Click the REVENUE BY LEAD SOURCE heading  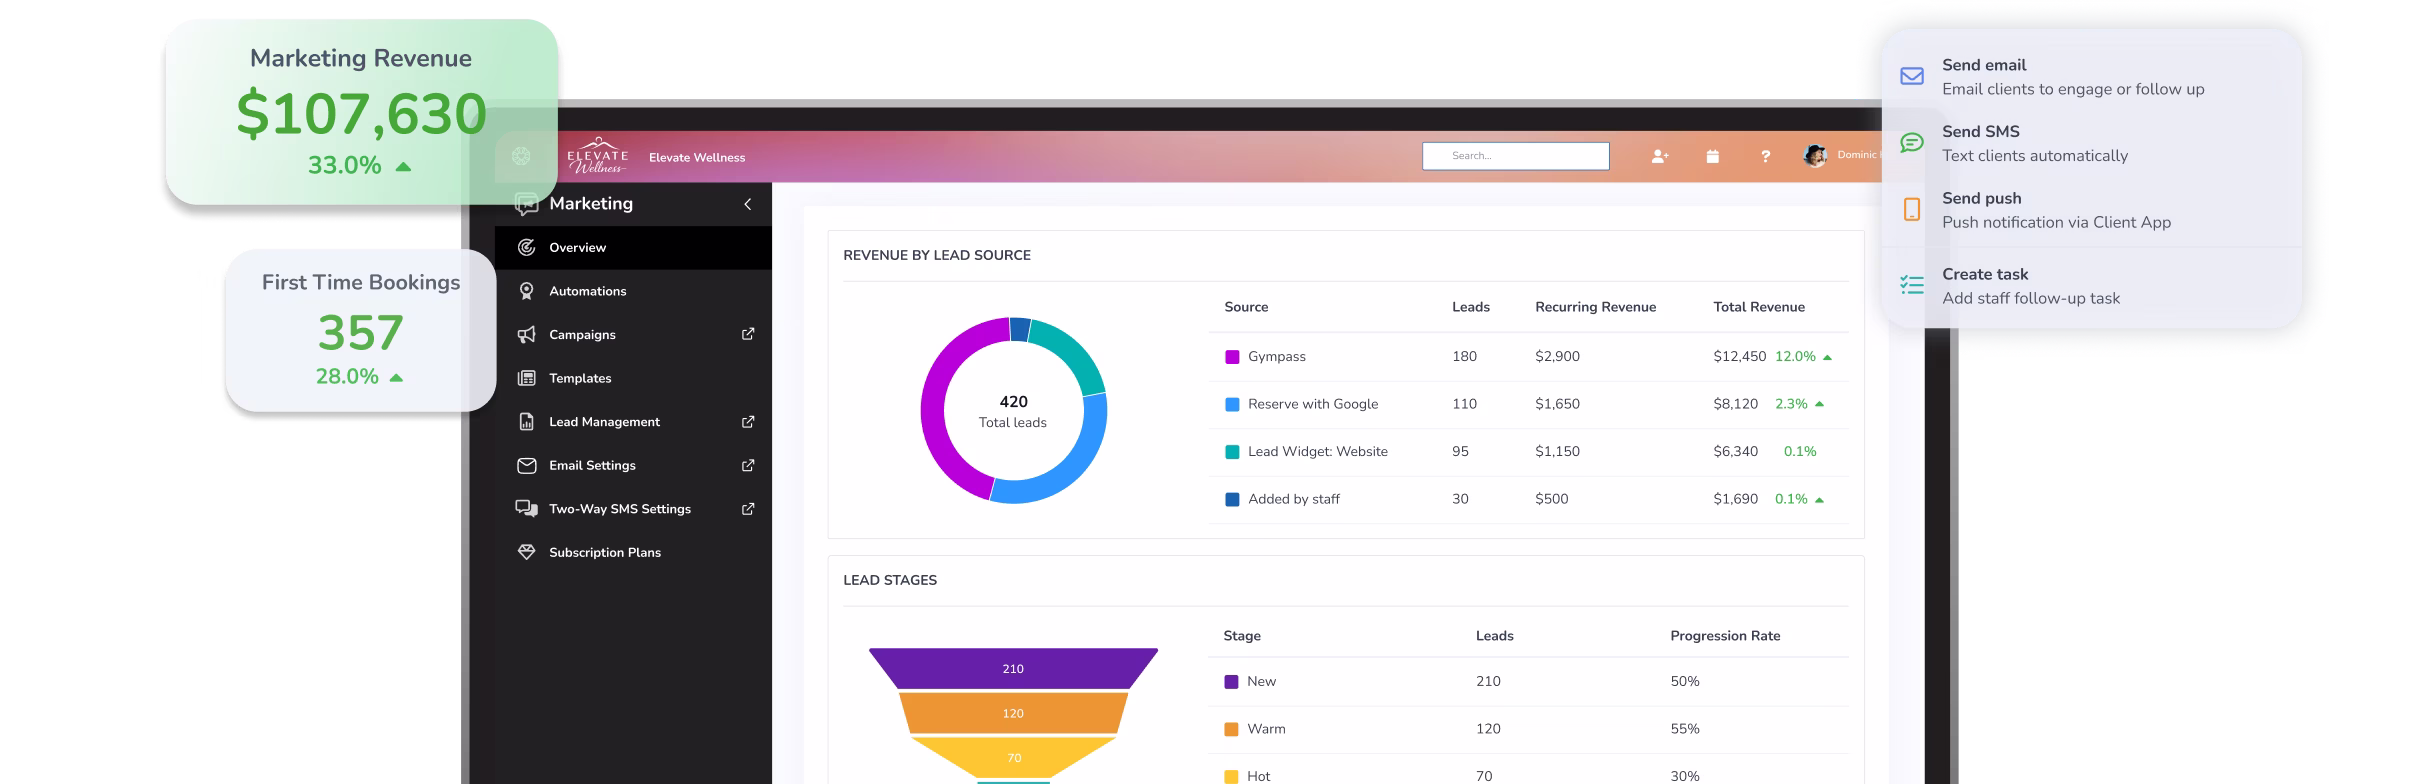click(x=936, y=255)
